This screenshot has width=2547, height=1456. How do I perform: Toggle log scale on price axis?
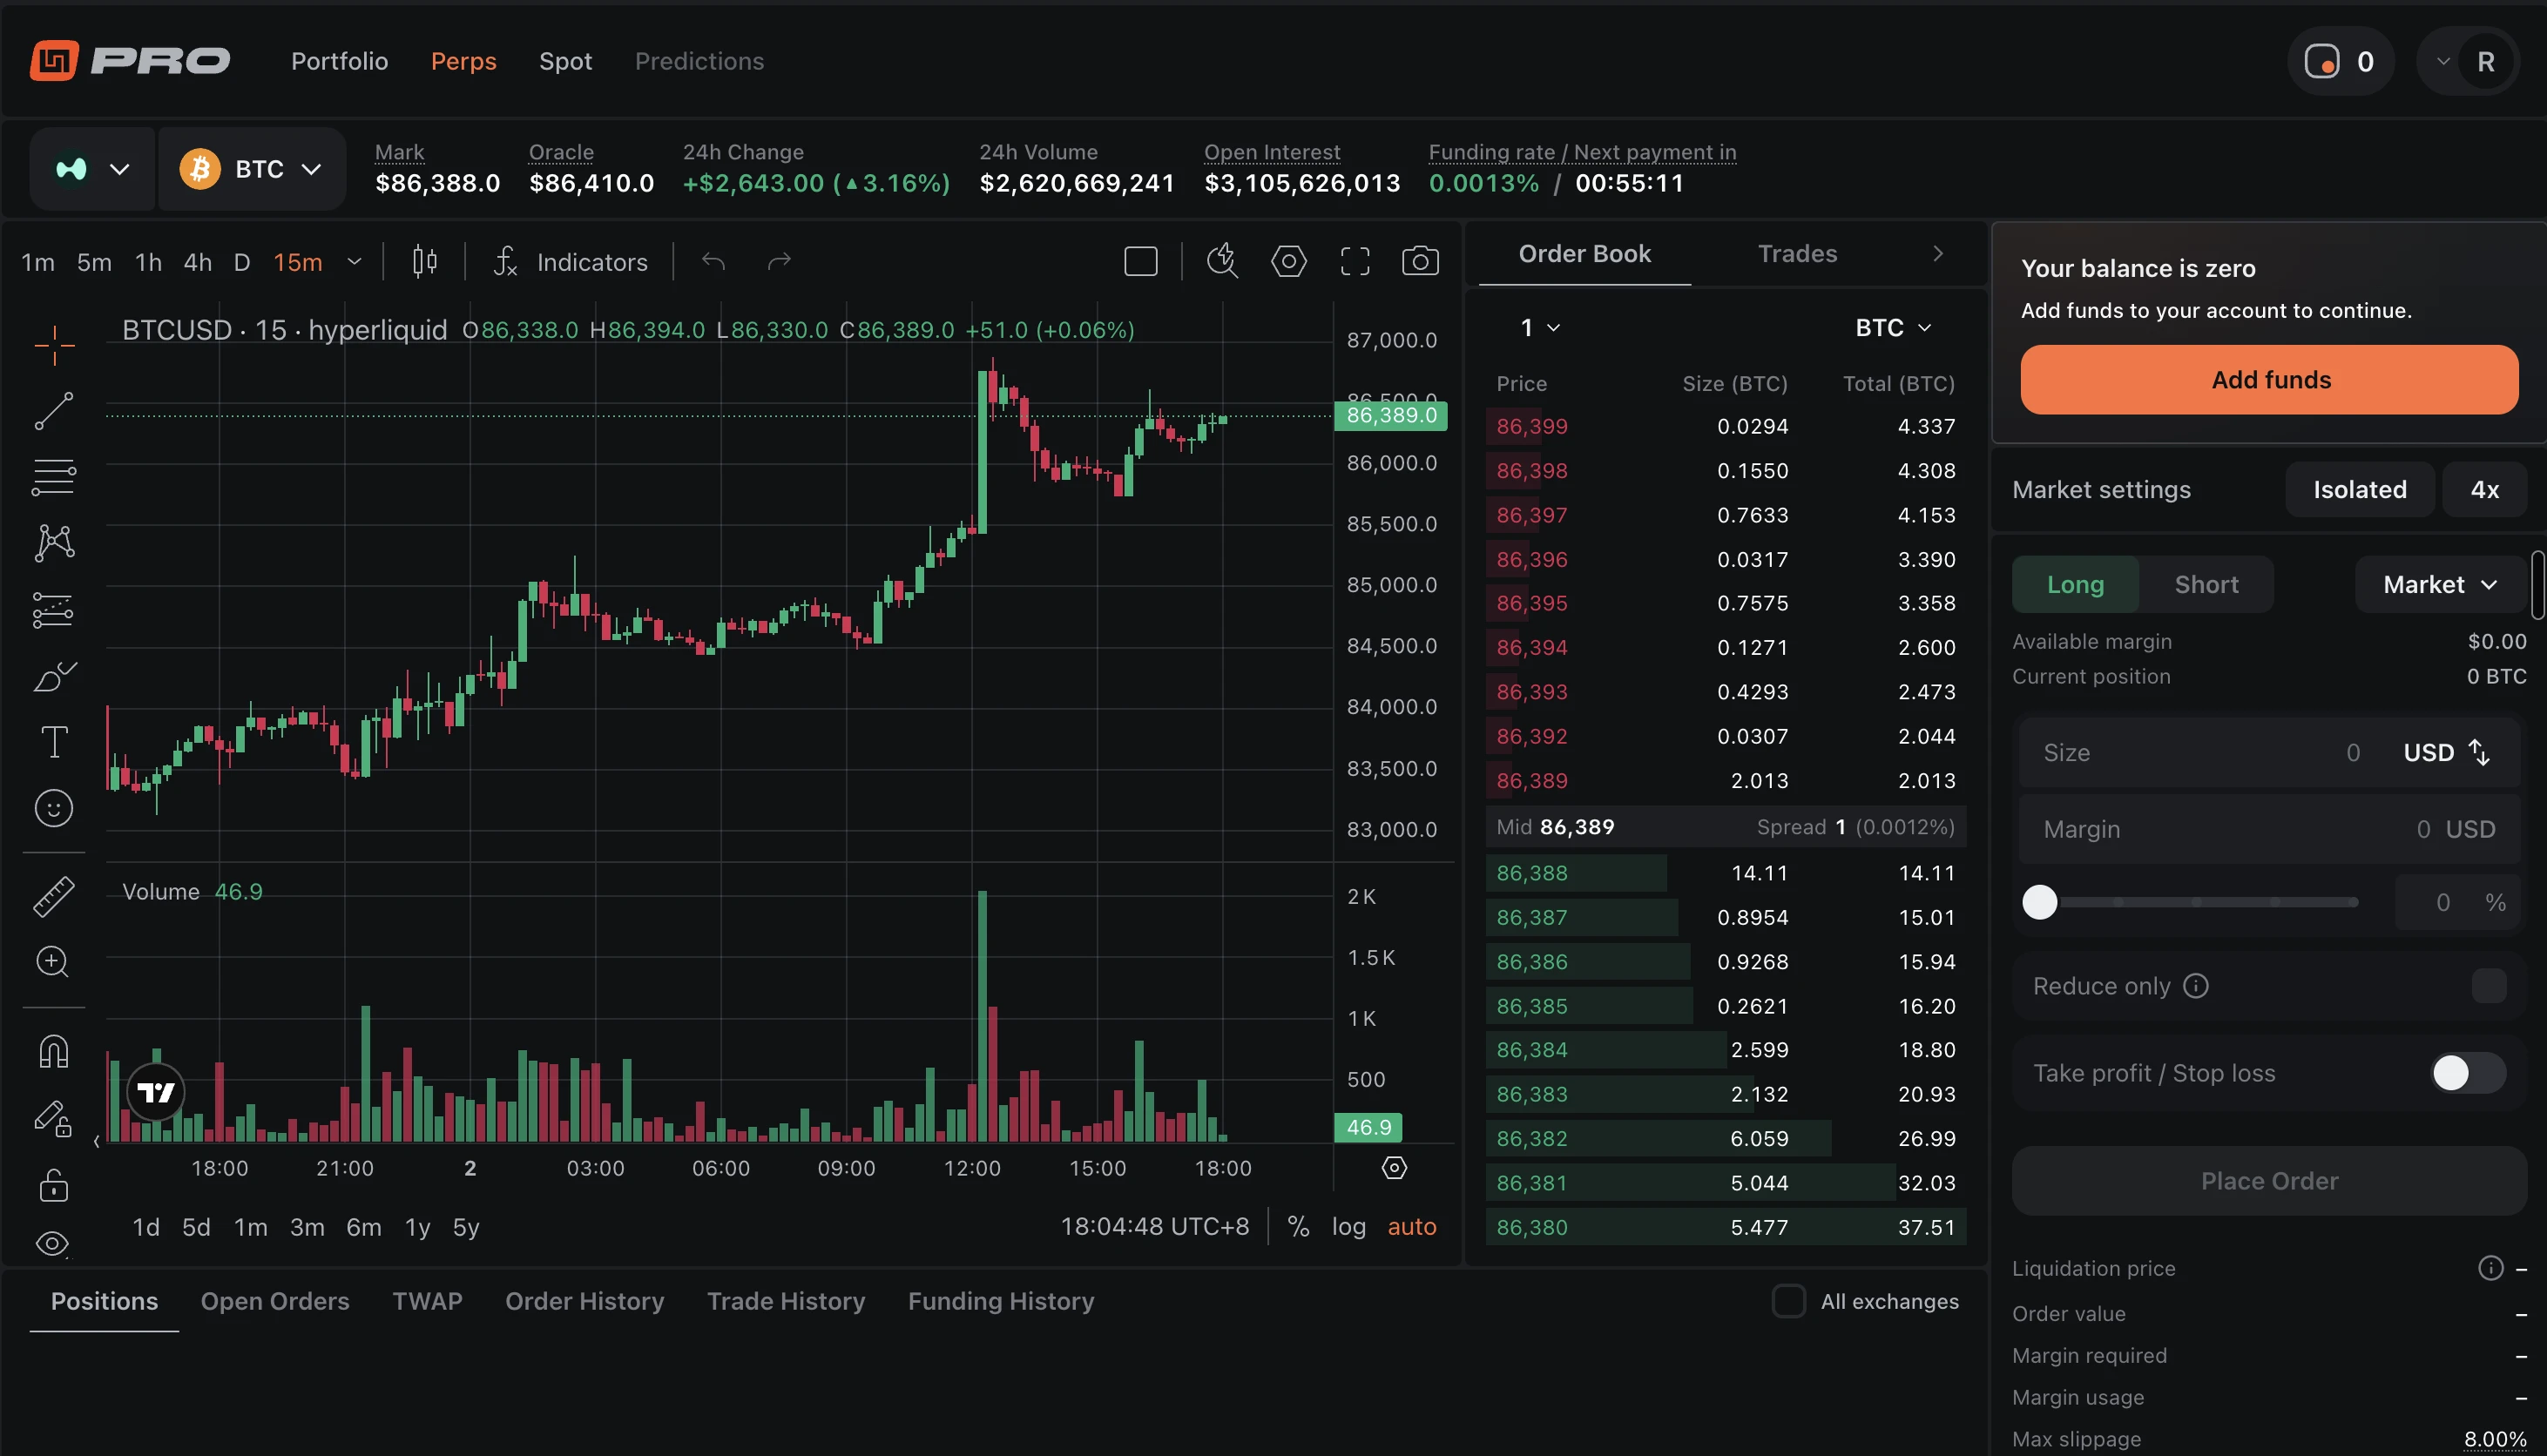(1348, 1226)
